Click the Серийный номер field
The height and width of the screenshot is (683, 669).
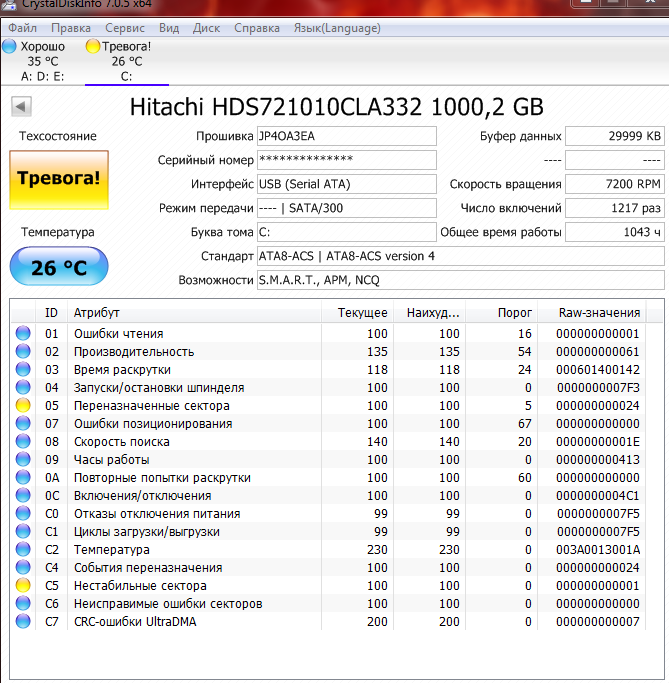(x=346, y=160)
